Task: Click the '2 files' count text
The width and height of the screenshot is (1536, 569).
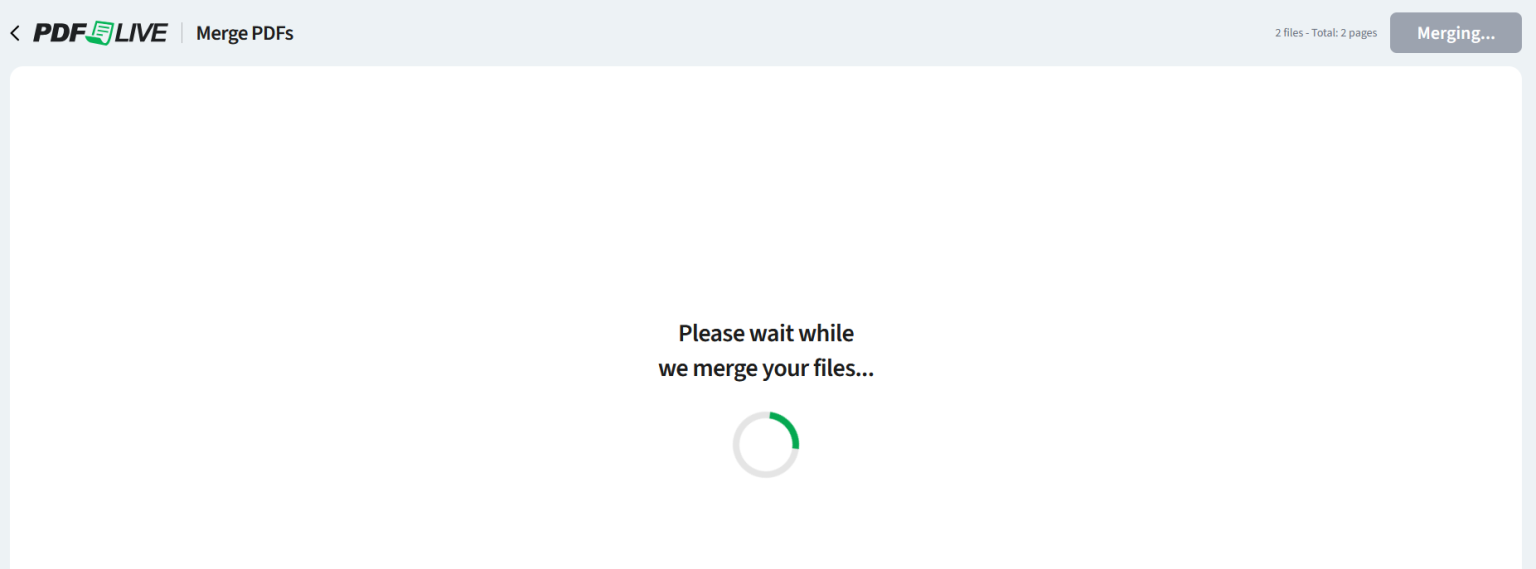Action: click(x=1289, y=33)
